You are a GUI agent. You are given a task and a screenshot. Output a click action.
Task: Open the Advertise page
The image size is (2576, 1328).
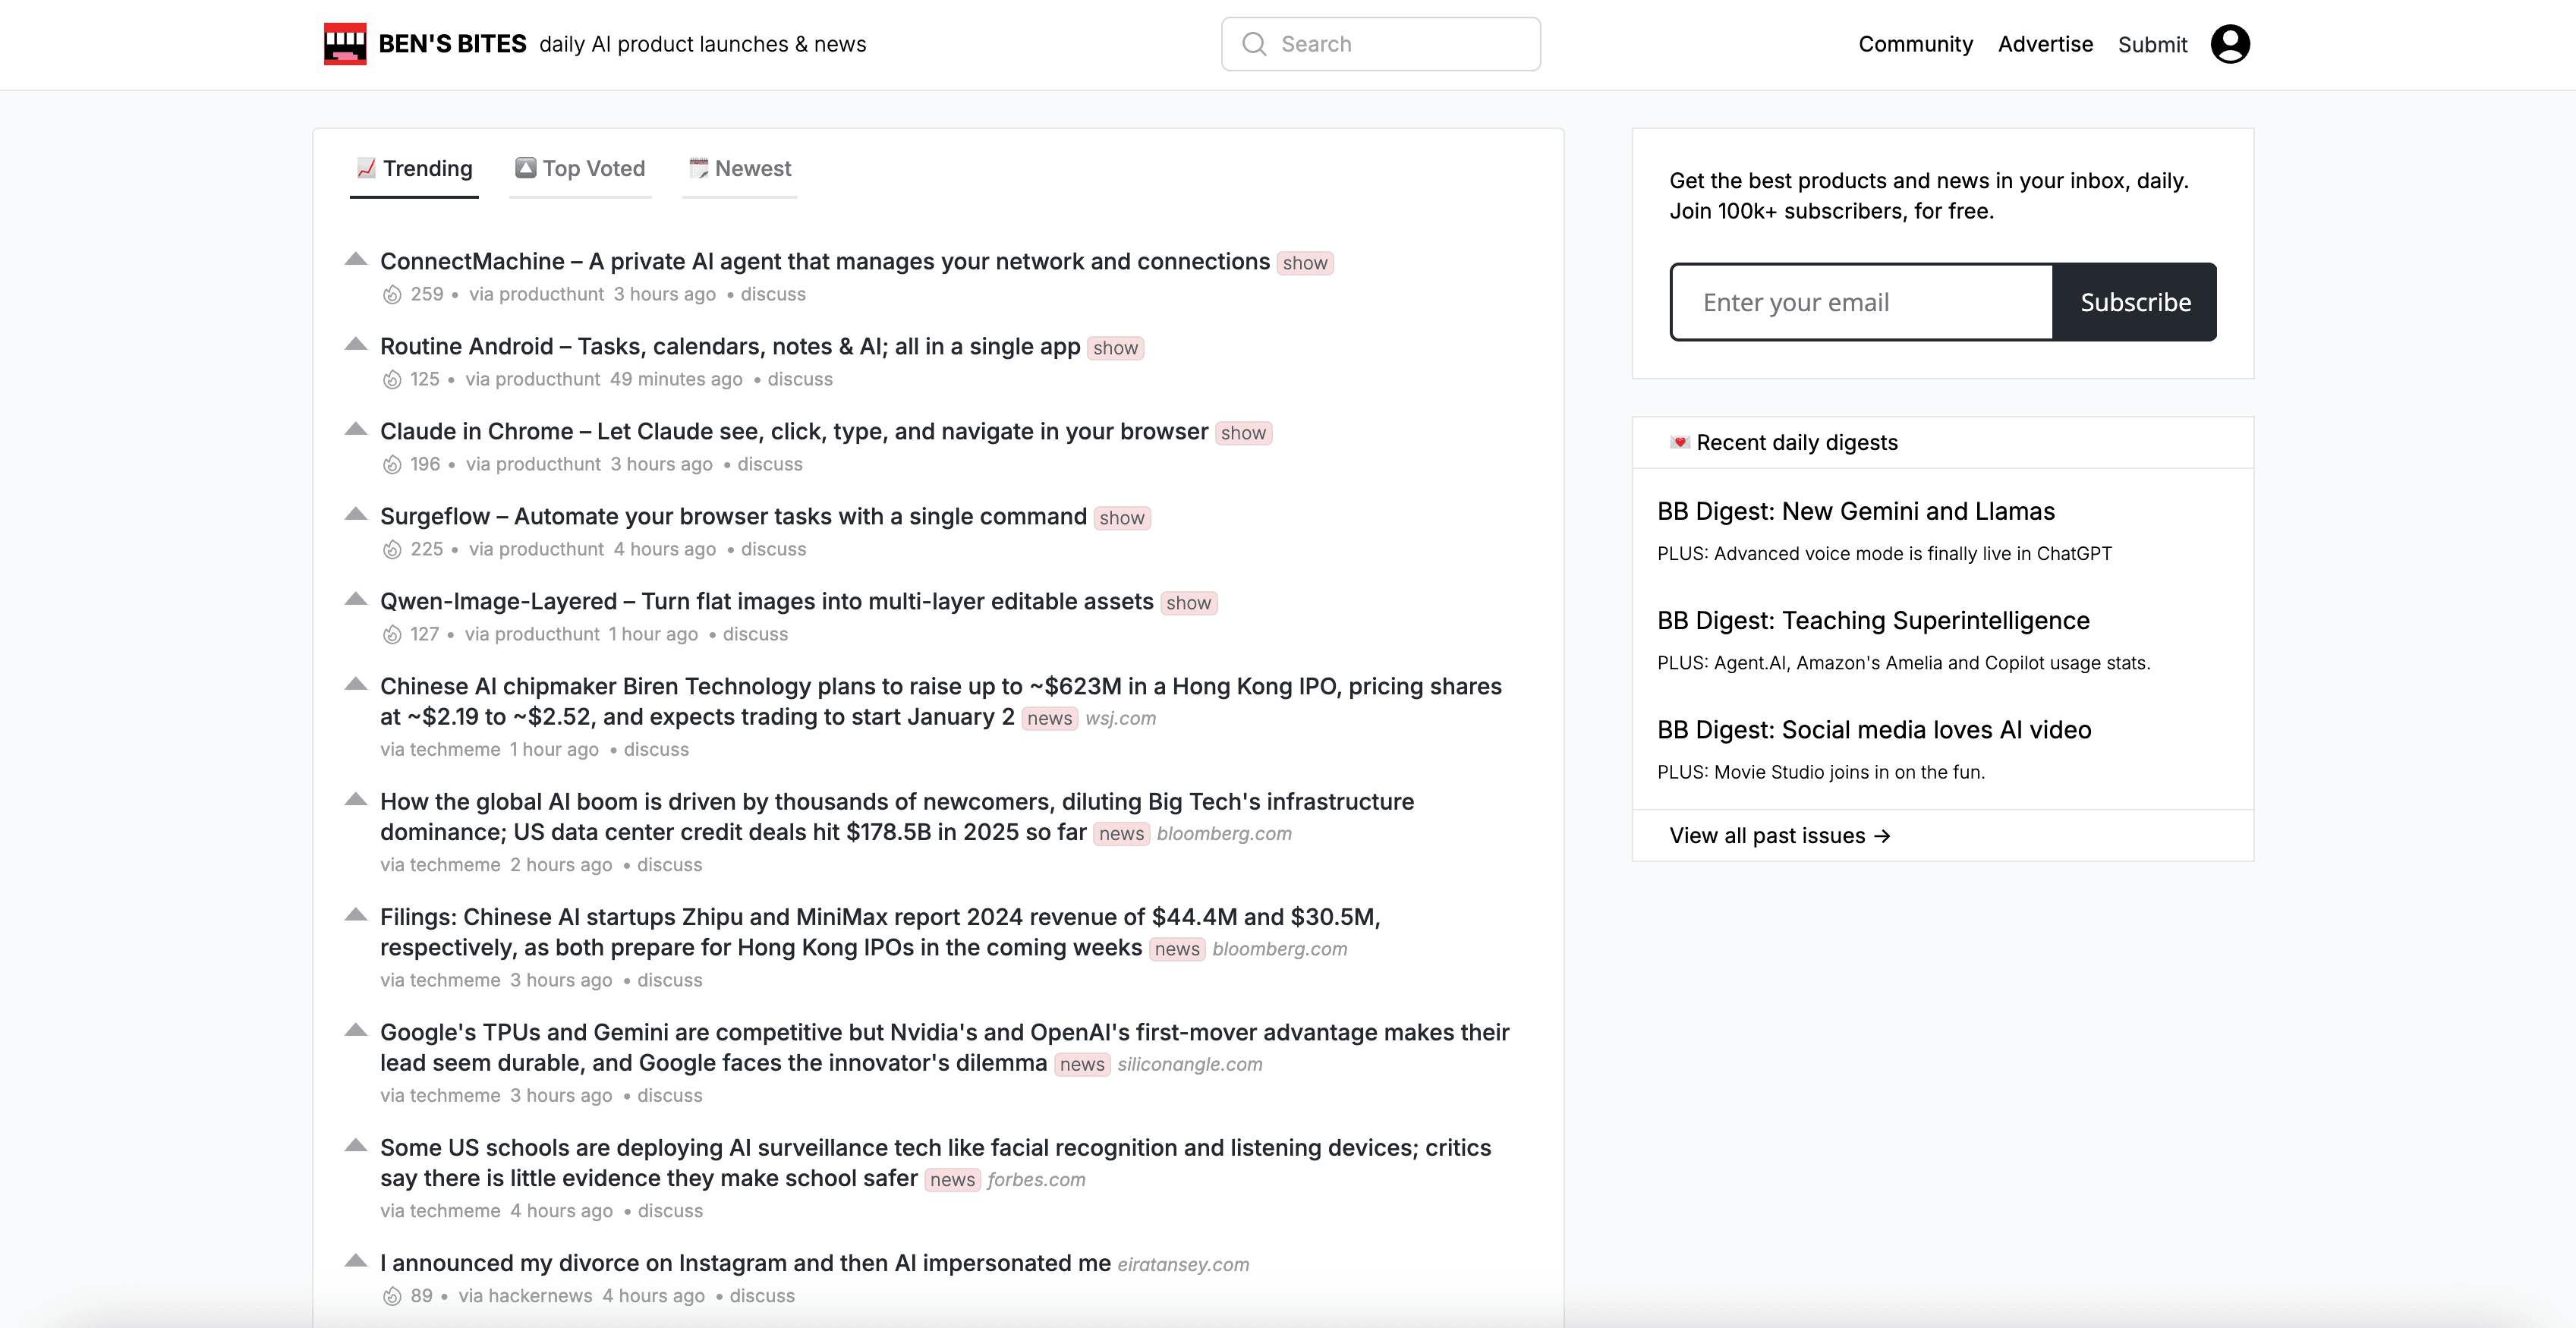tap(2045, 44)
